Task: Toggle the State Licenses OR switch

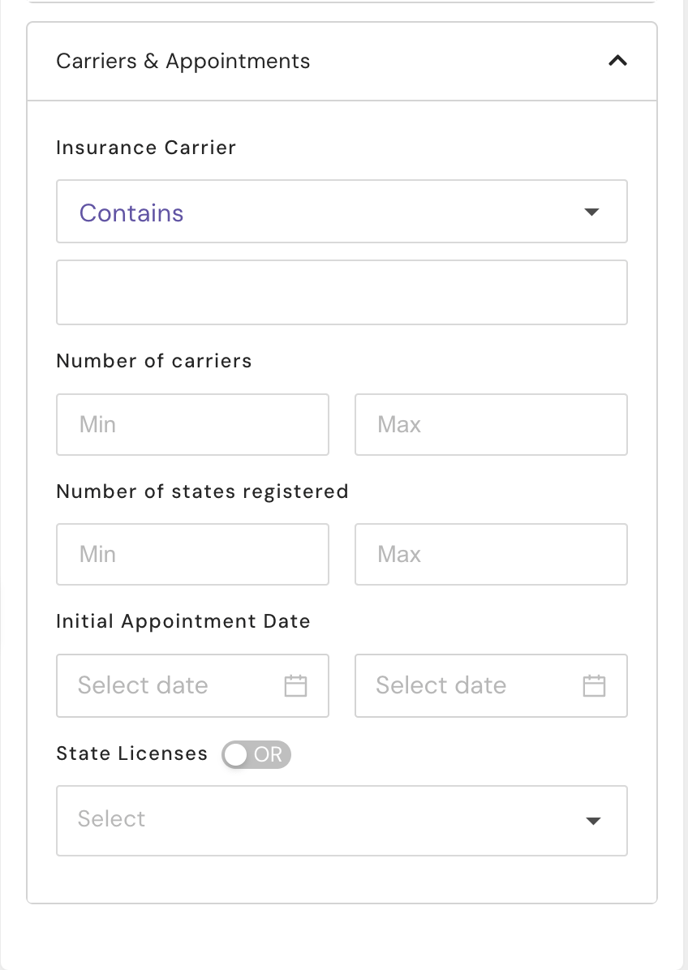Action: click(256, 755)
